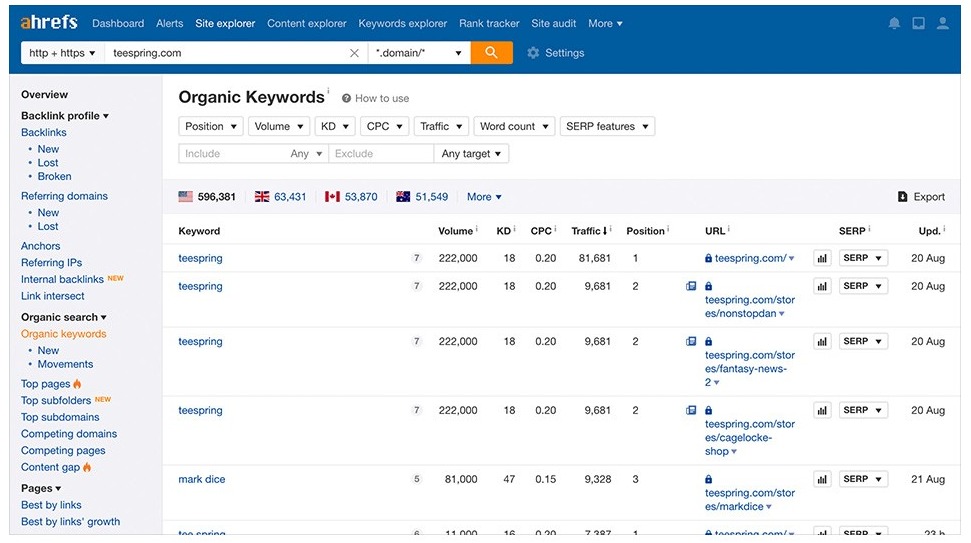
Task: Open chart icon for the nonstopdan row
Action: pyautogui.click(x=822, y=286)
